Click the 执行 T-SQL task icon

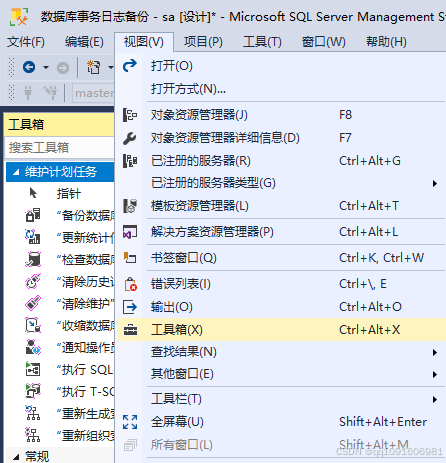[x=33, y=391]
